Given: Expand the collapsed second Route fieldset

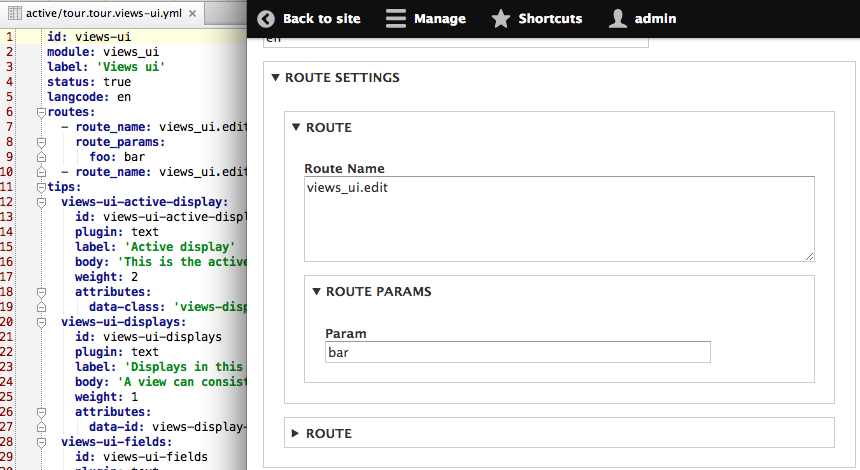Looking at the screenshot, I should point(296,433).
